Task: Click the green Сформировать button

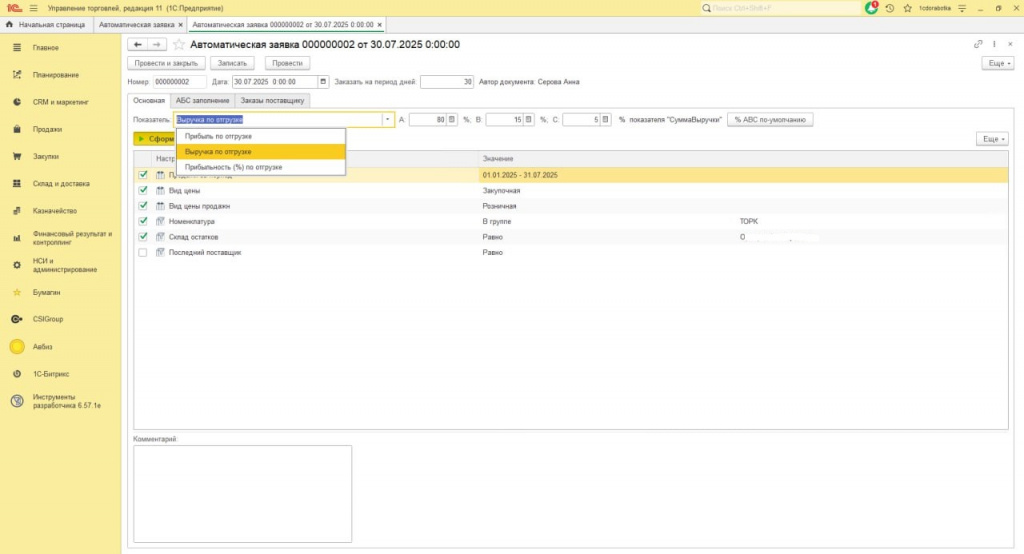Action: [155, 139]
